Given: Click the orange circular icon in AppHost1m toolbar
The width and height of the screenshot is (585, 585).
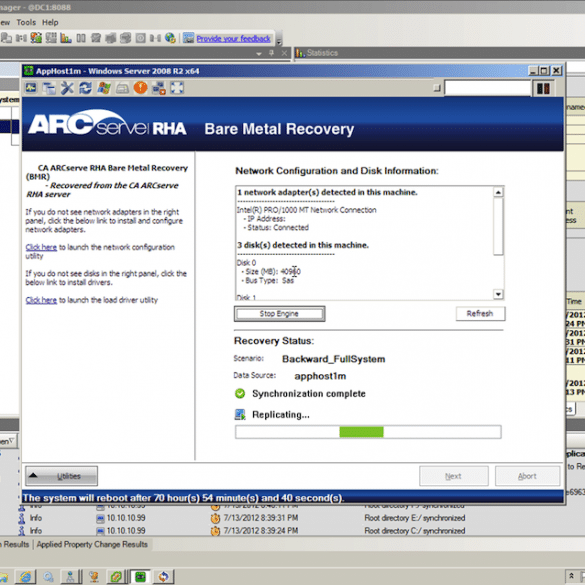Looking at the screenshot, I should click(140, 88).
